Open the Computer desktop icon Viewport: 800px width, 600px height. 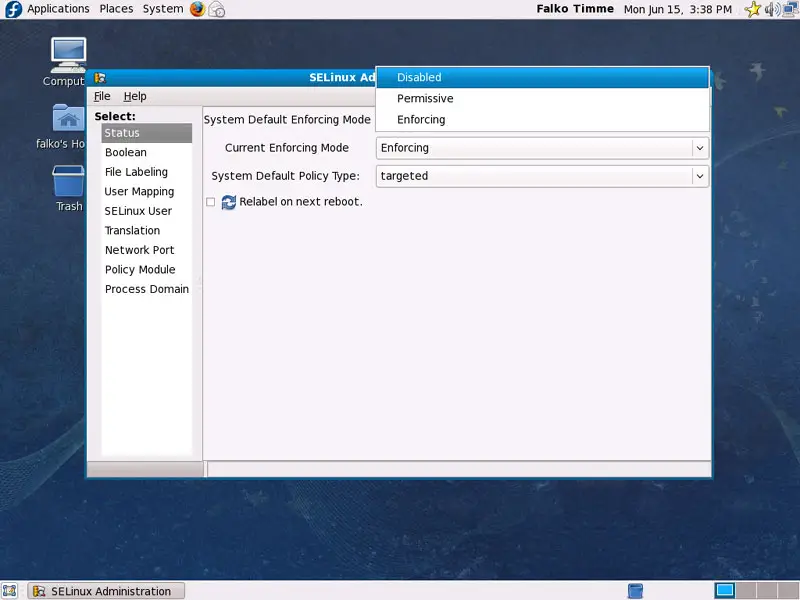(68, 55)
